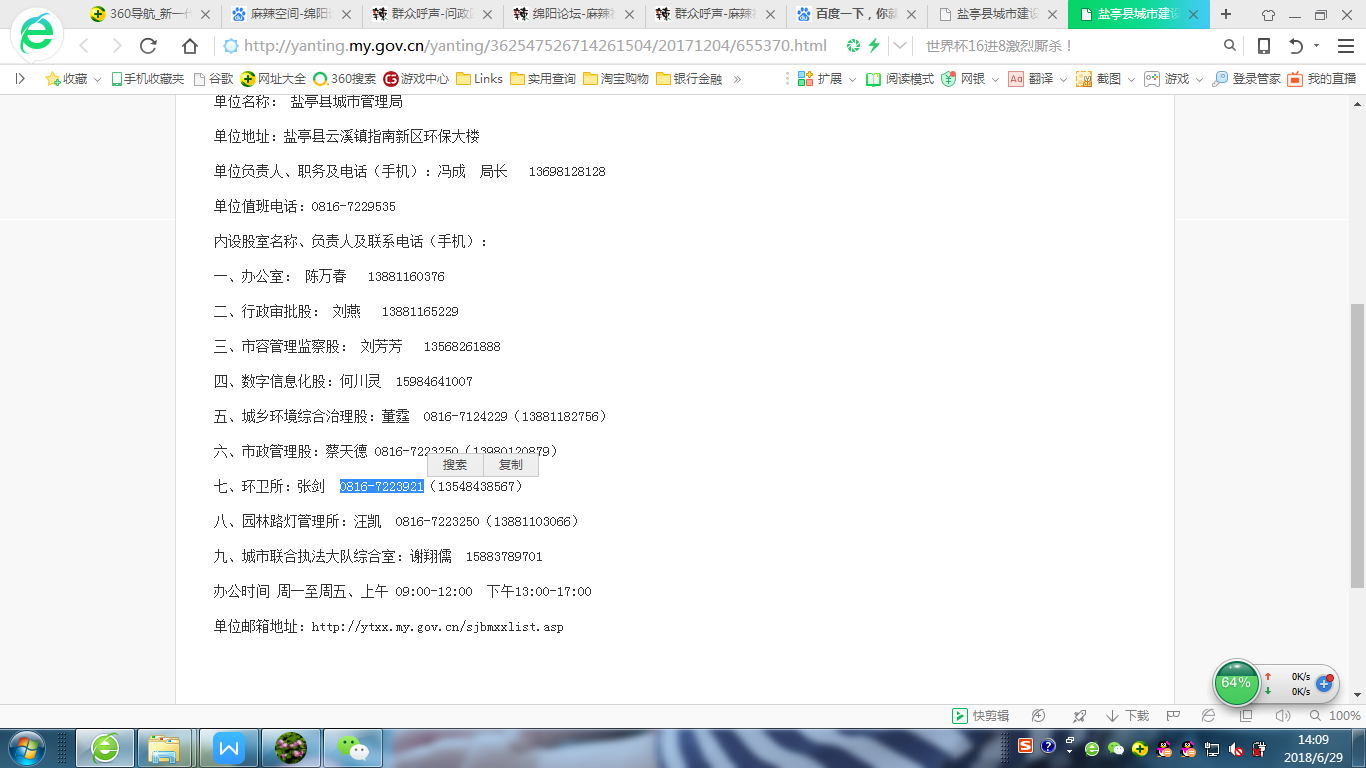Viewport: 1366px width, 768px height.
Task: Click the 搜索 search popup button
Action: pyautogui.click(x=455, y=465)
